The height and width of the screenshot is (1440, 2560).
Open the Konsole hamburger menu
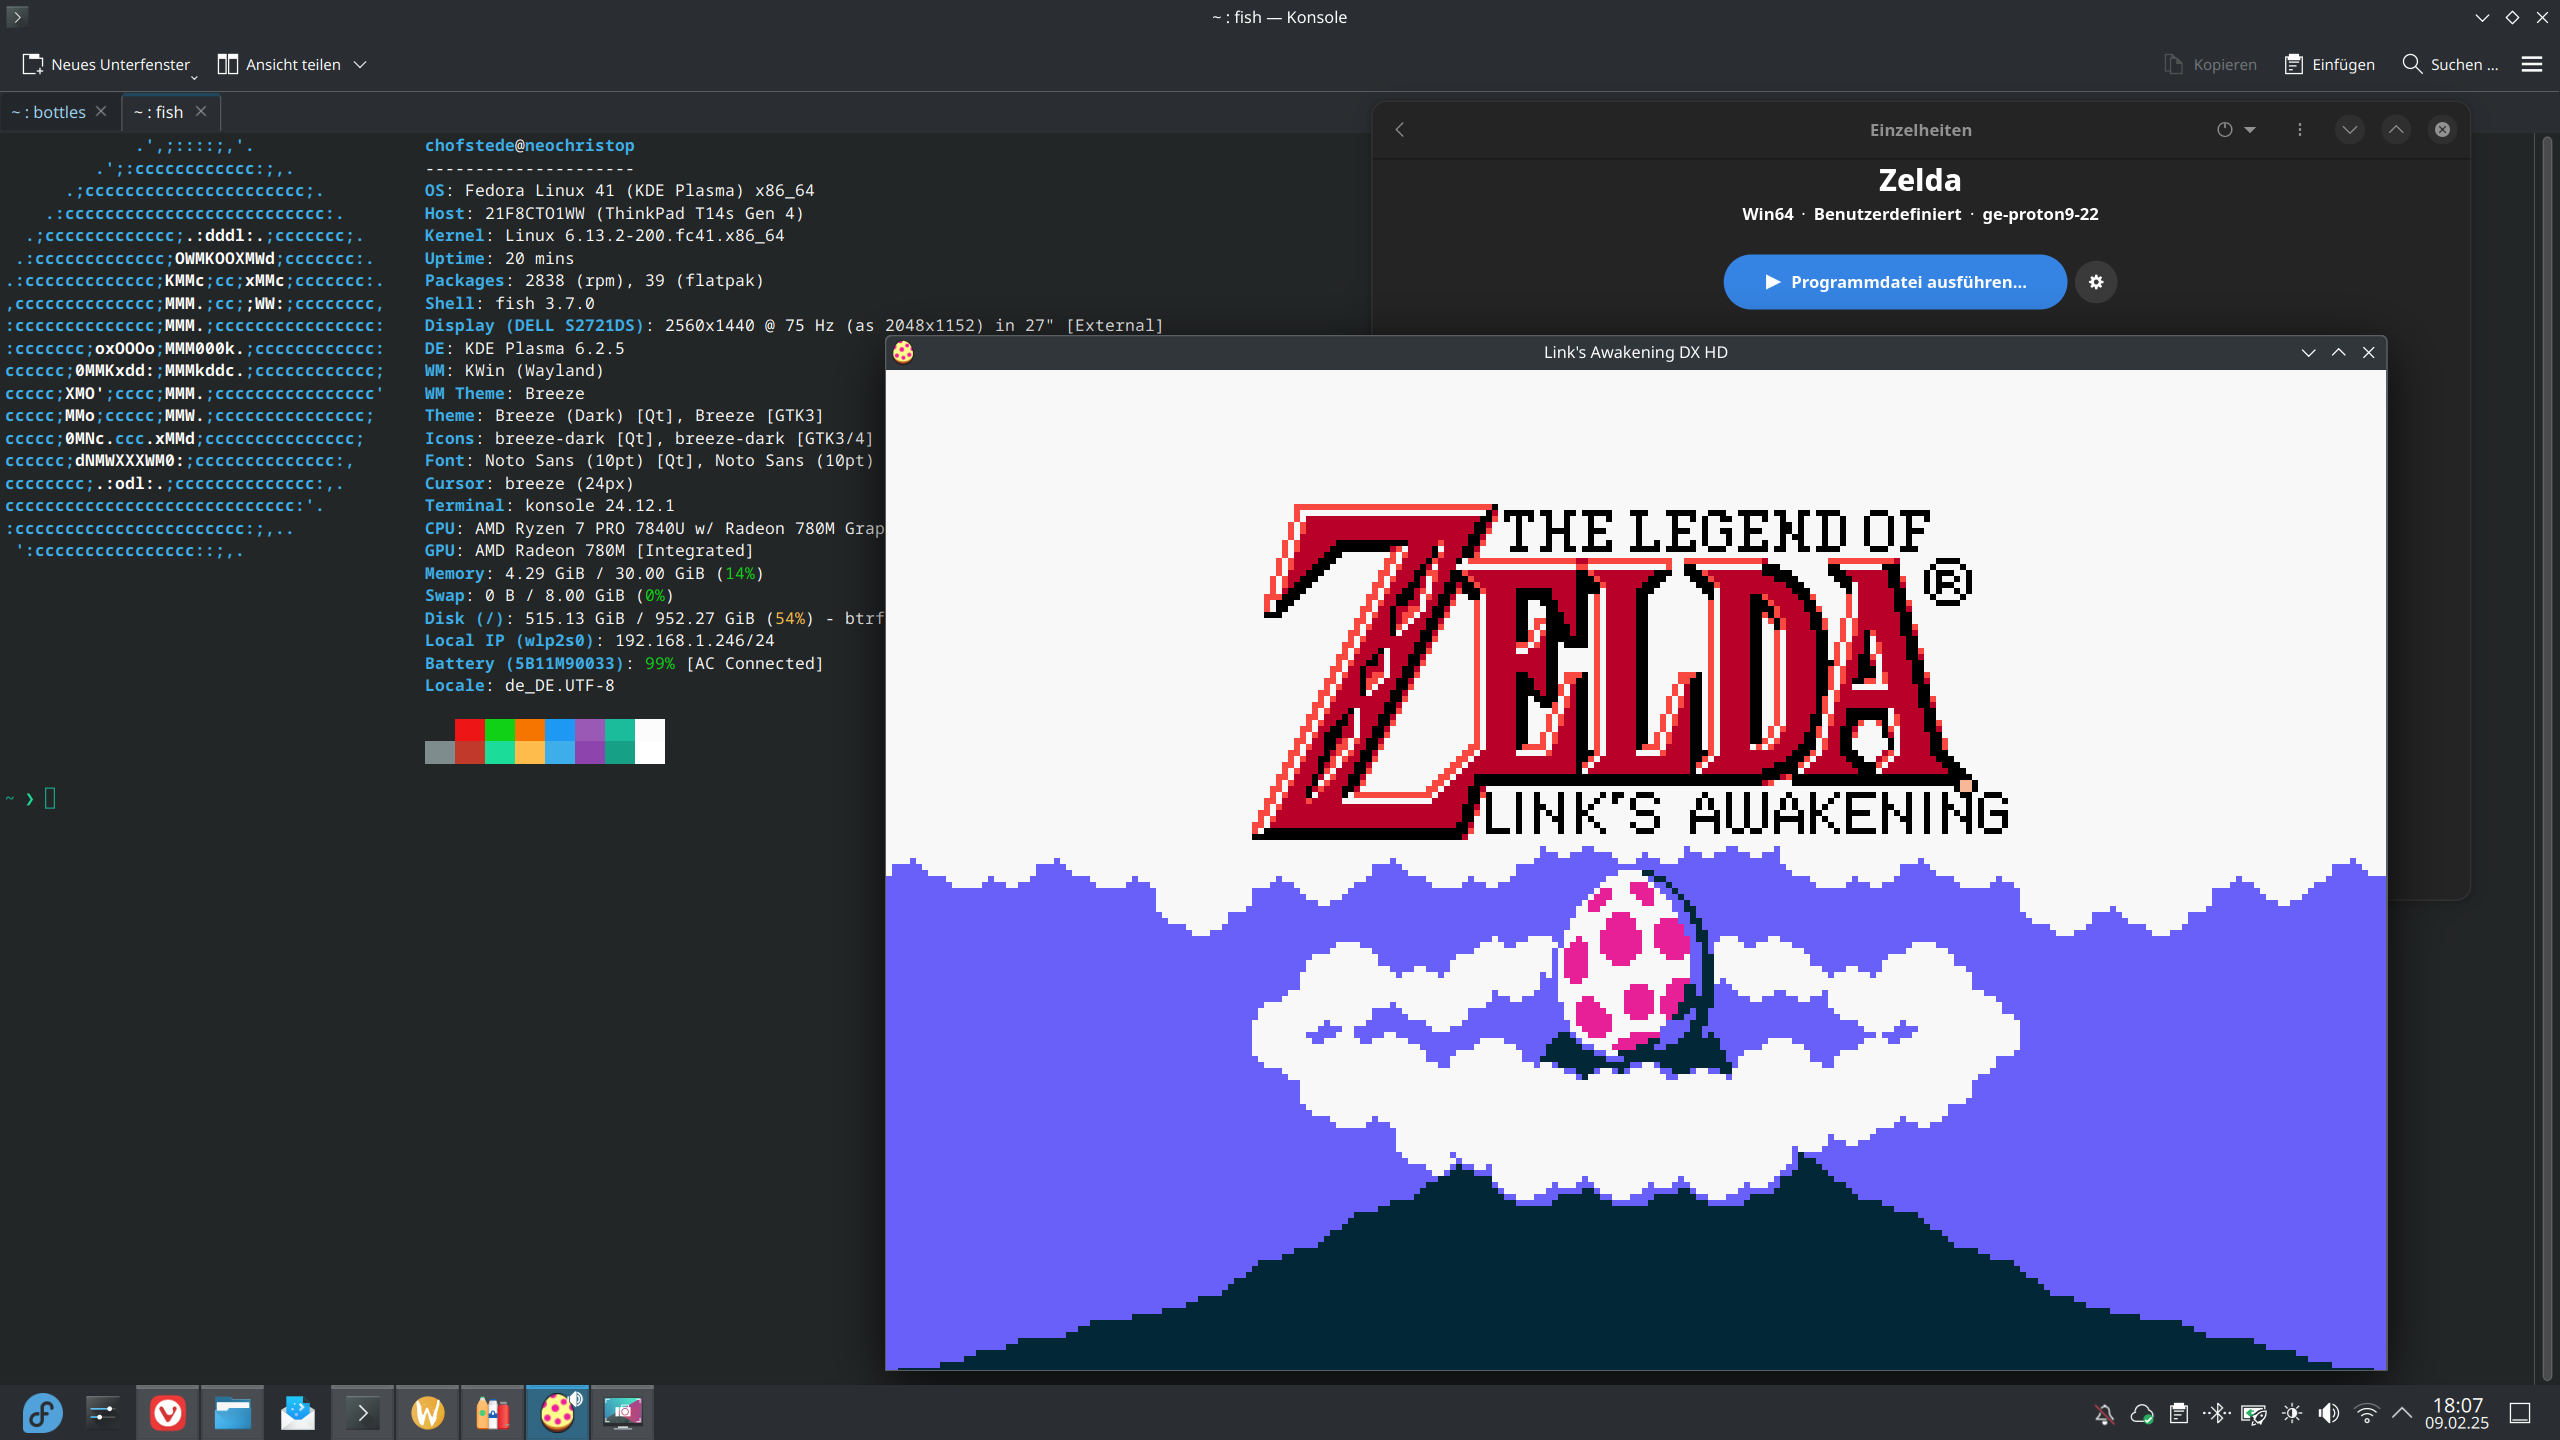pyautogui.click(x=2531, y=64)
